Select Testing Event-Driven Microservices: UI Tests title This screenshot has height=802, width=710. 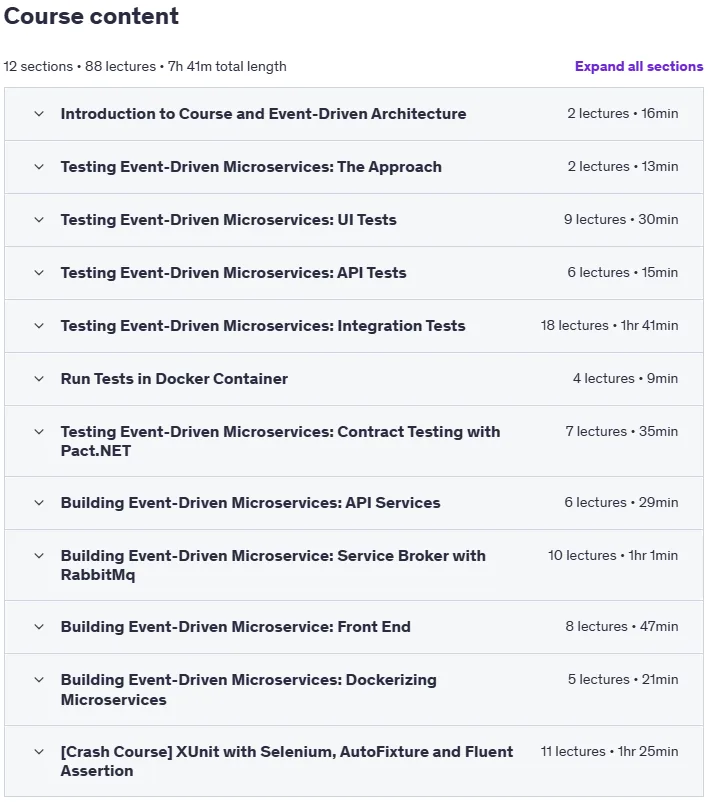[x=229, y=220]
